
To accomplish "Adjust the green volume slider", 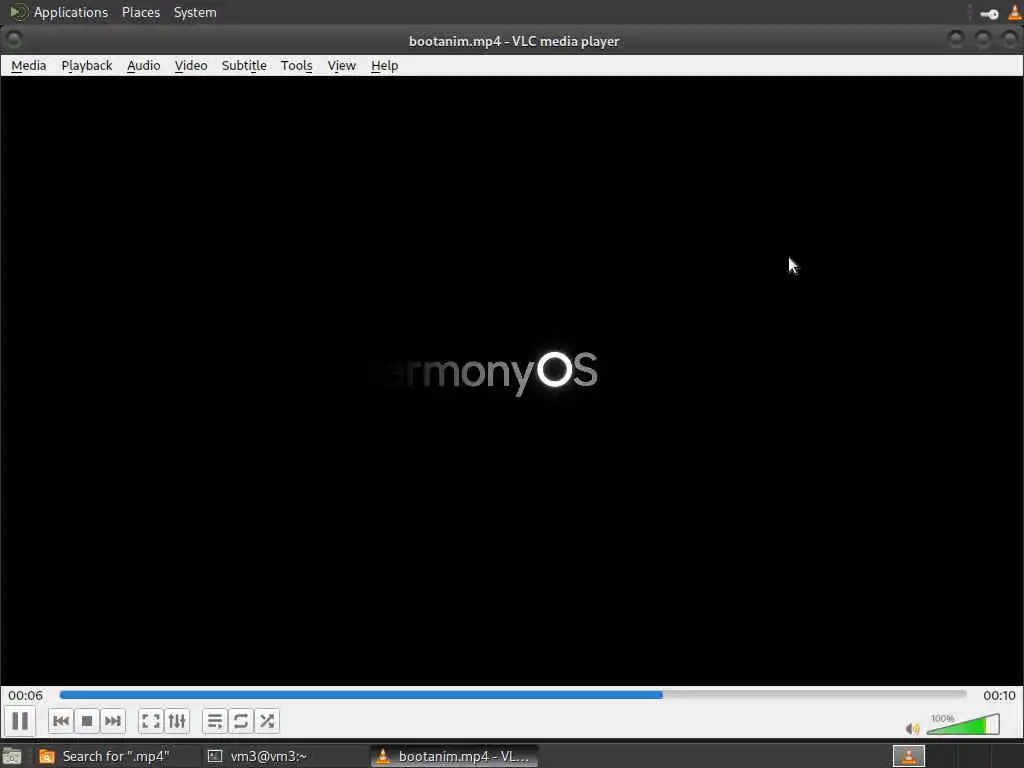I will [963, 724].
